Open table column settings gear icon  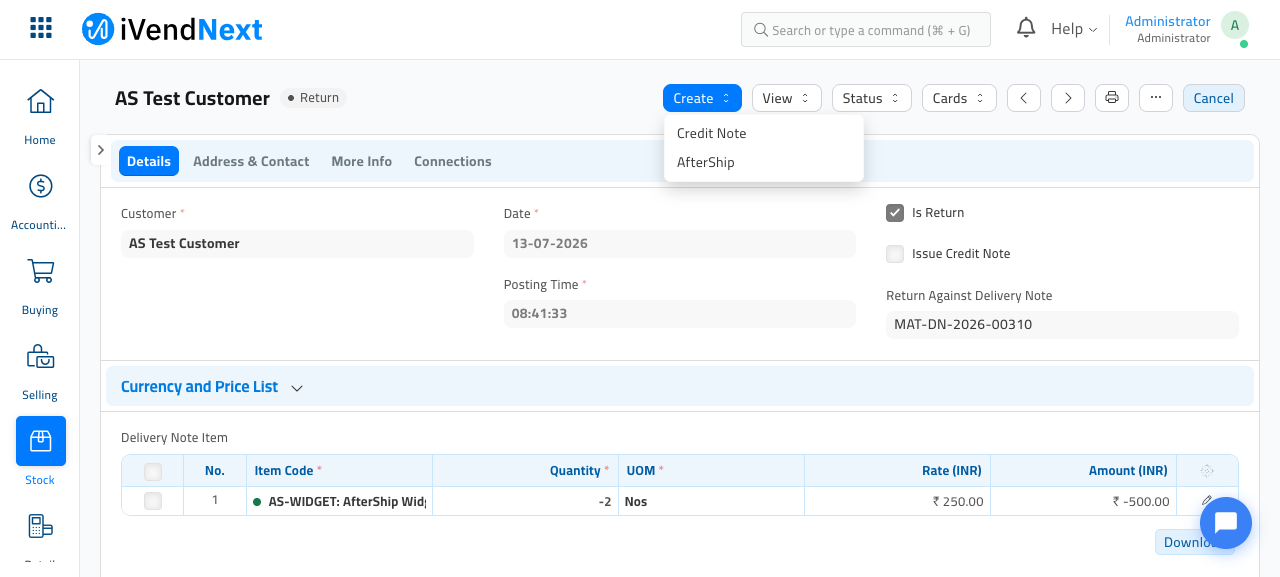pyautogui.click(x=1207, y=471)
